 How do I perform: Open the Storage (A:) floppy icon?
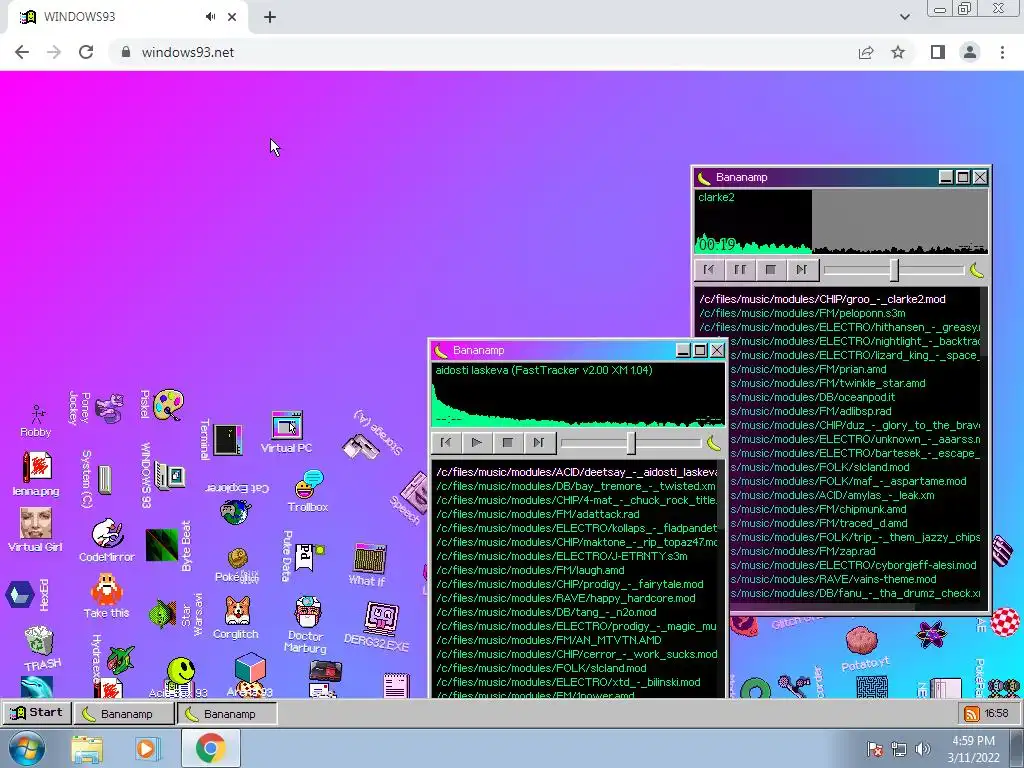[361, 447]
